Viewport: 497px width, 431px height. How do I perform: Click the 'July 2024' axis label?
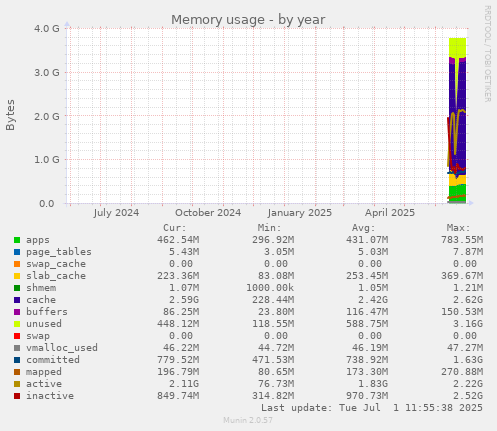(x=116, y=213)
